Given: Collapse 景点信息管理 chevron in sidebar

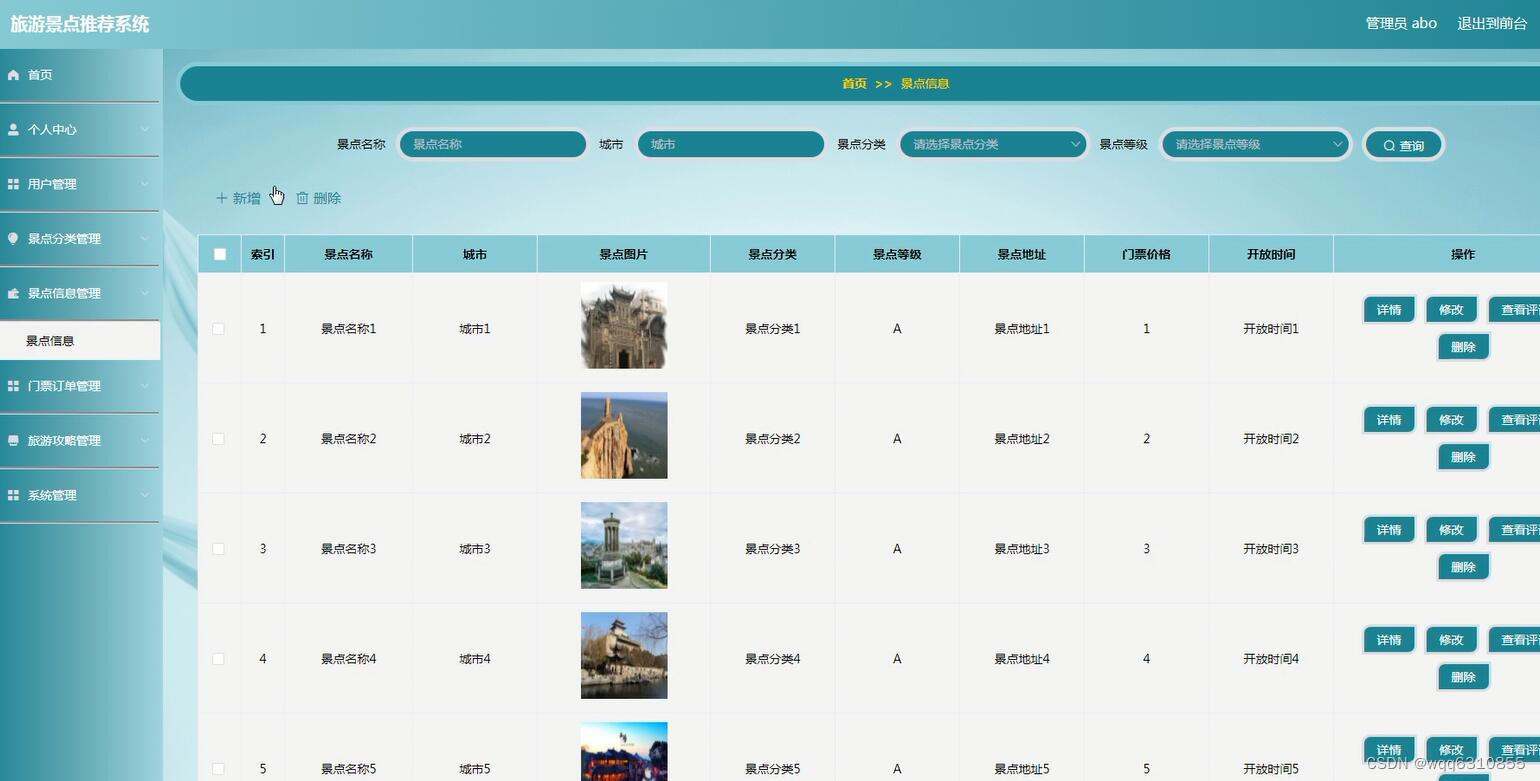Looking at the screenshot, I should point(145,293).
